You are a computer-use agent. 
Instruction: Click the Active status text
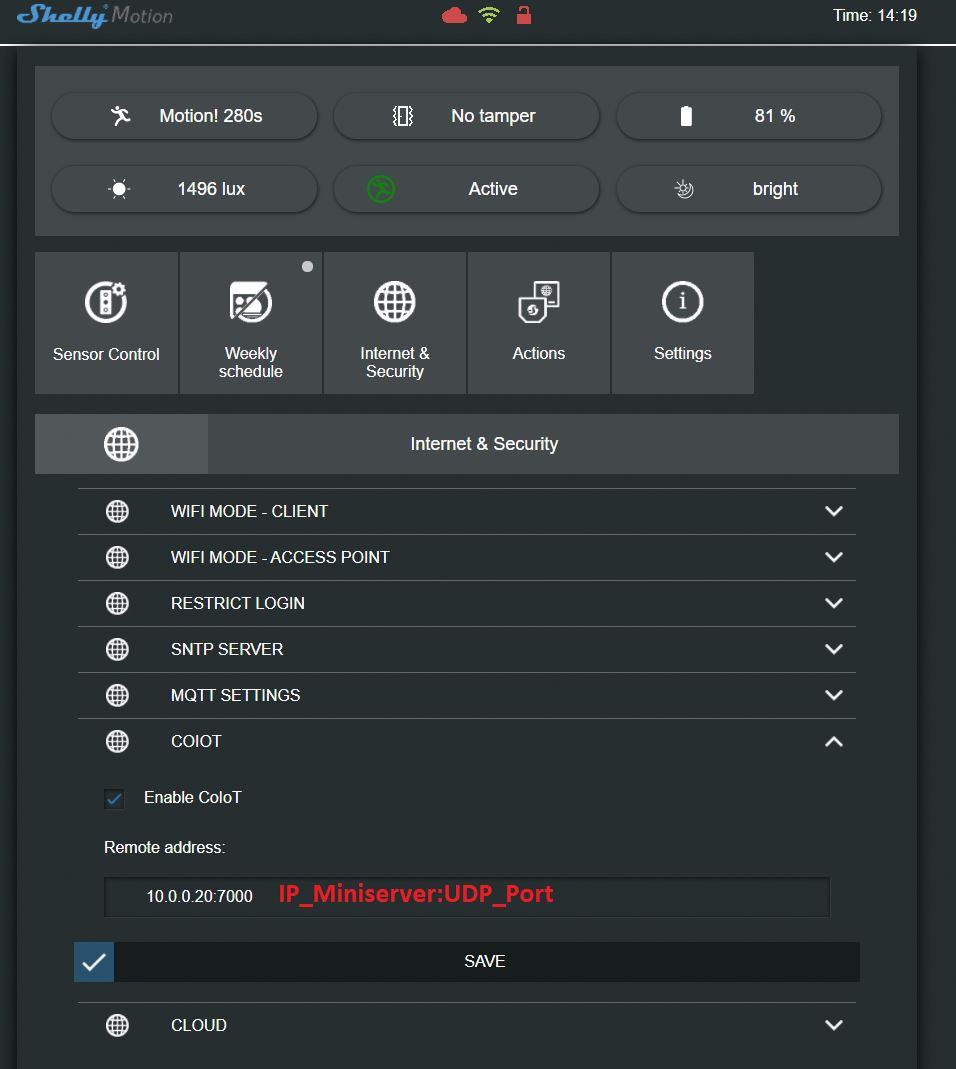(493, 189)
